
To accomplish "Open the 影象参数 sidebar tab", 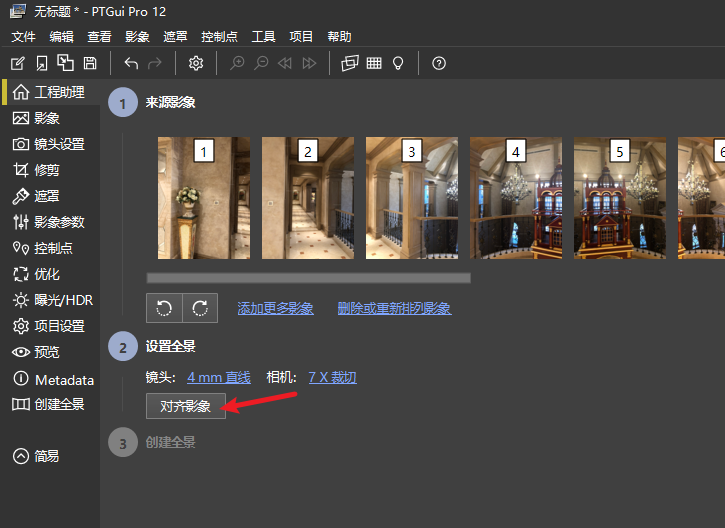I will (x=49, y=222).
